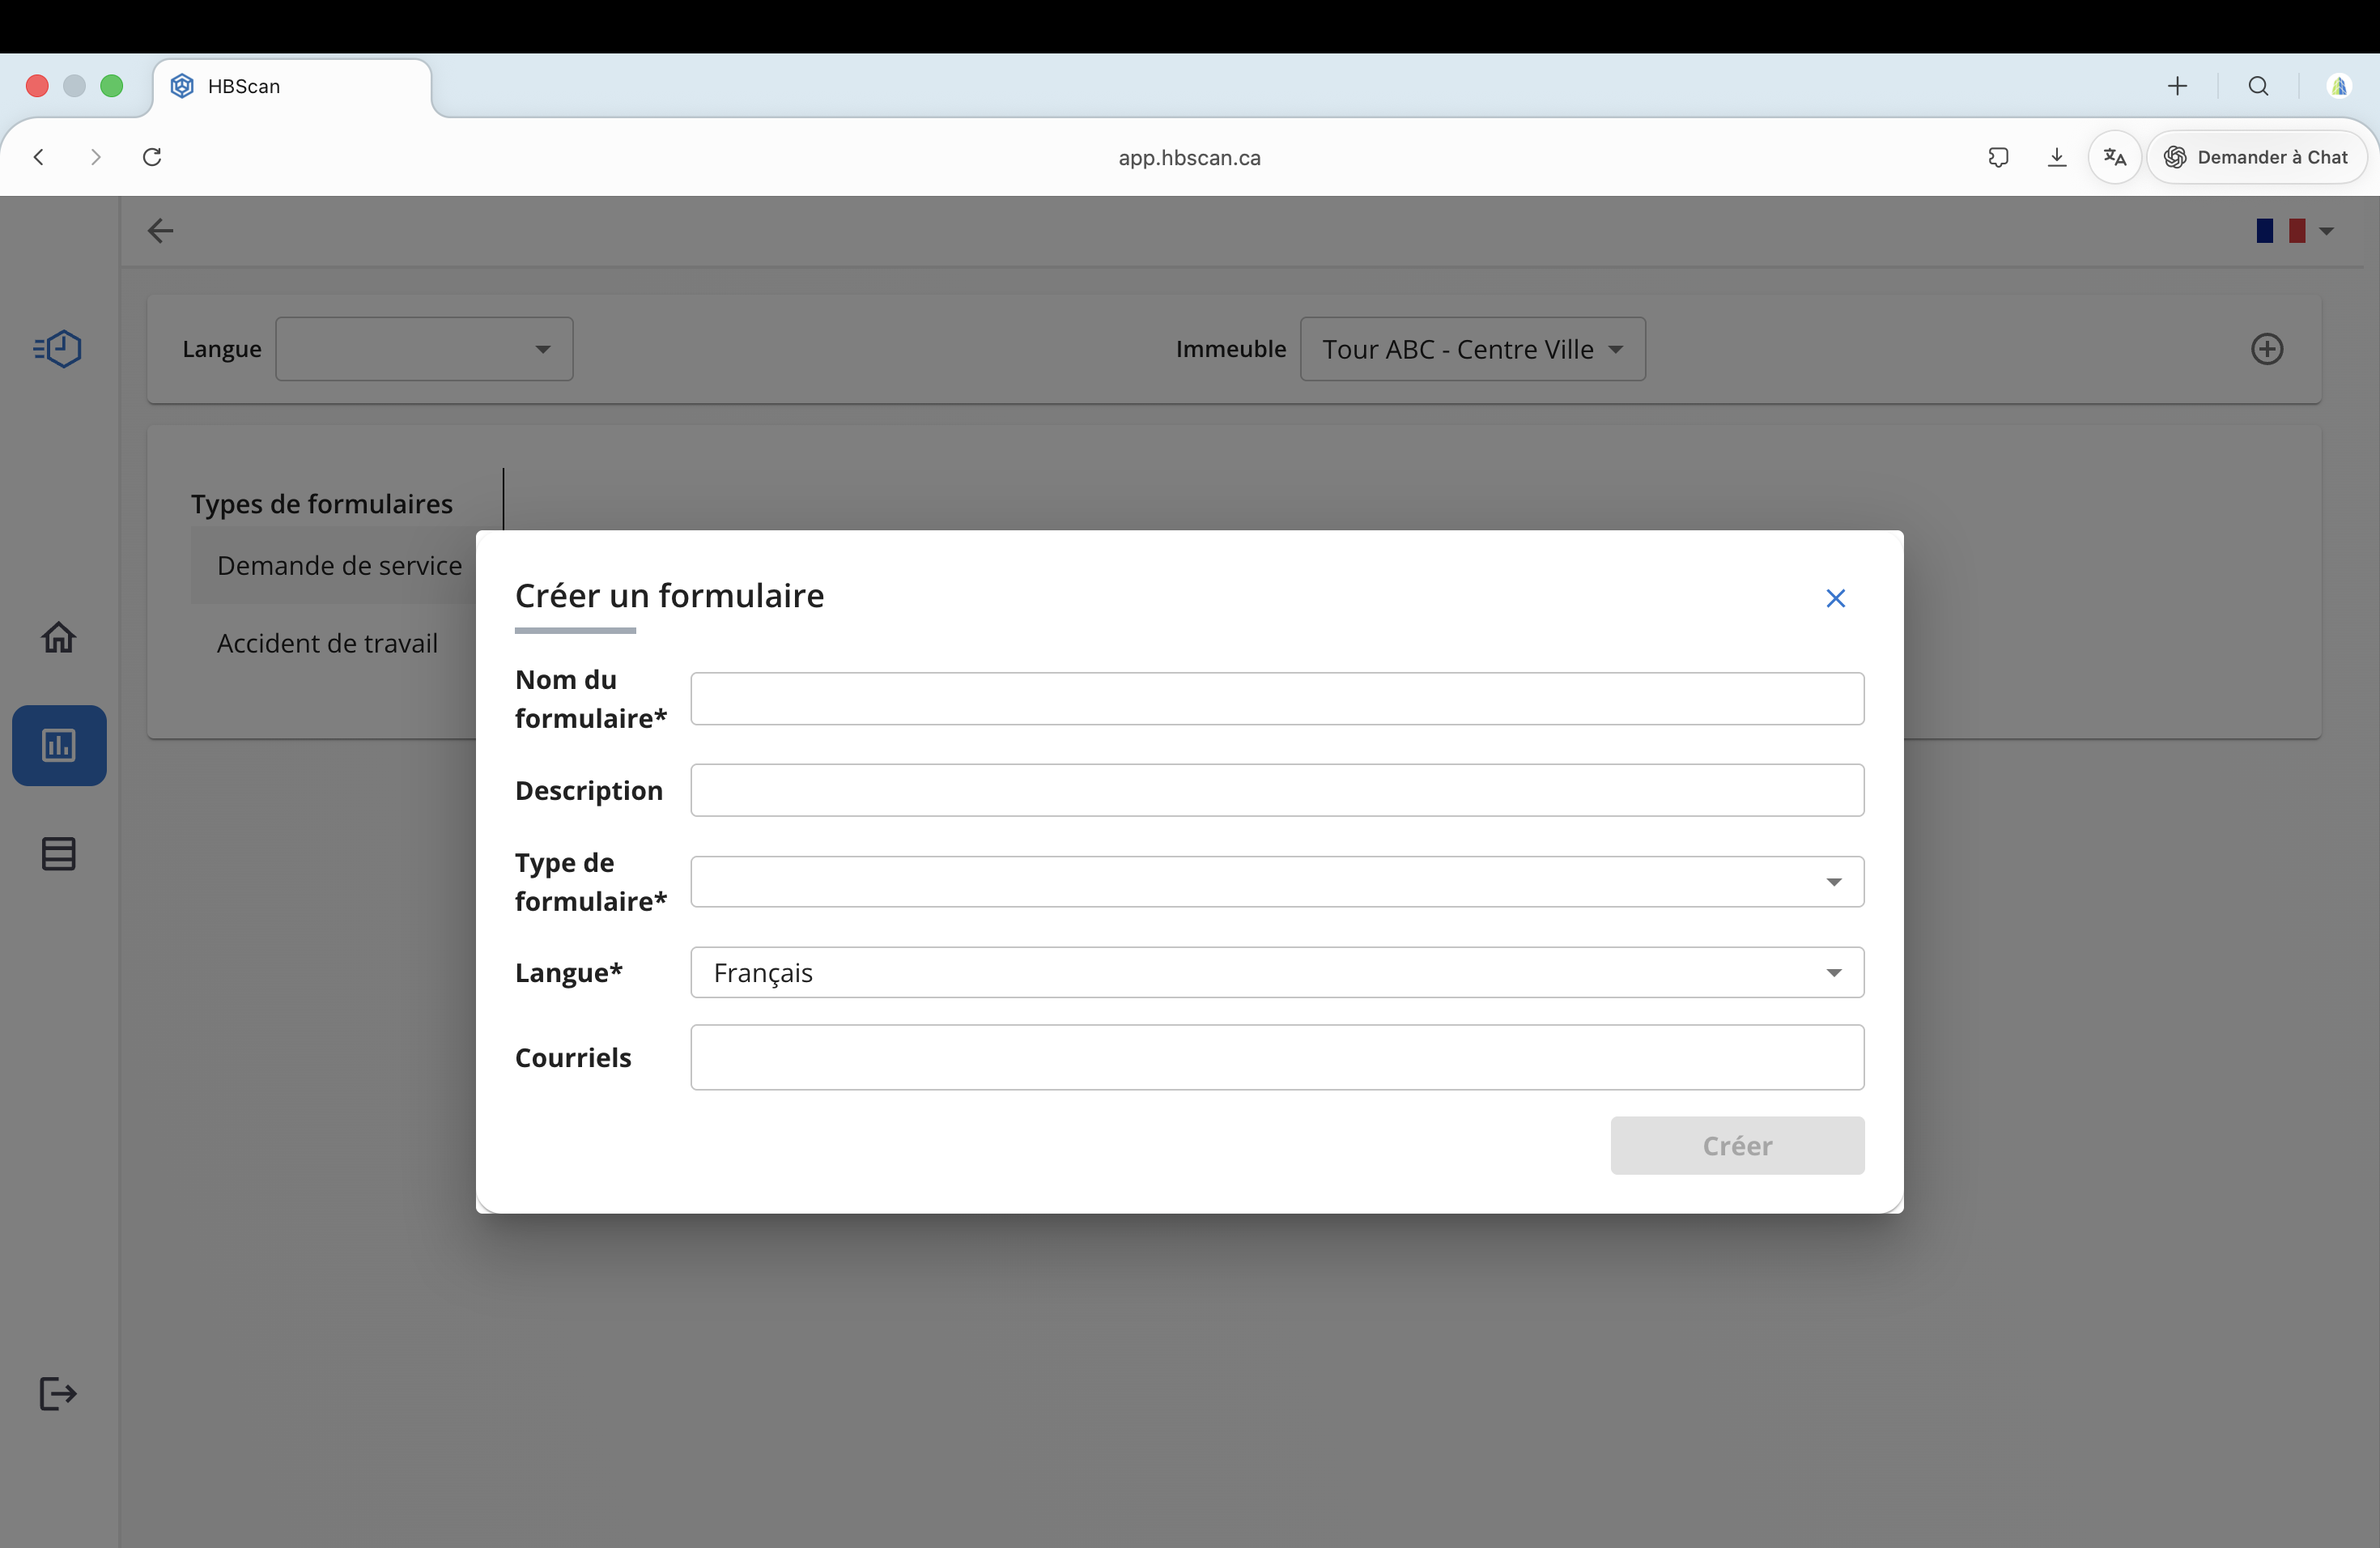Open the Langue filter dropdown on page
The image size is (2380, 1548).
tap(424, 349)
